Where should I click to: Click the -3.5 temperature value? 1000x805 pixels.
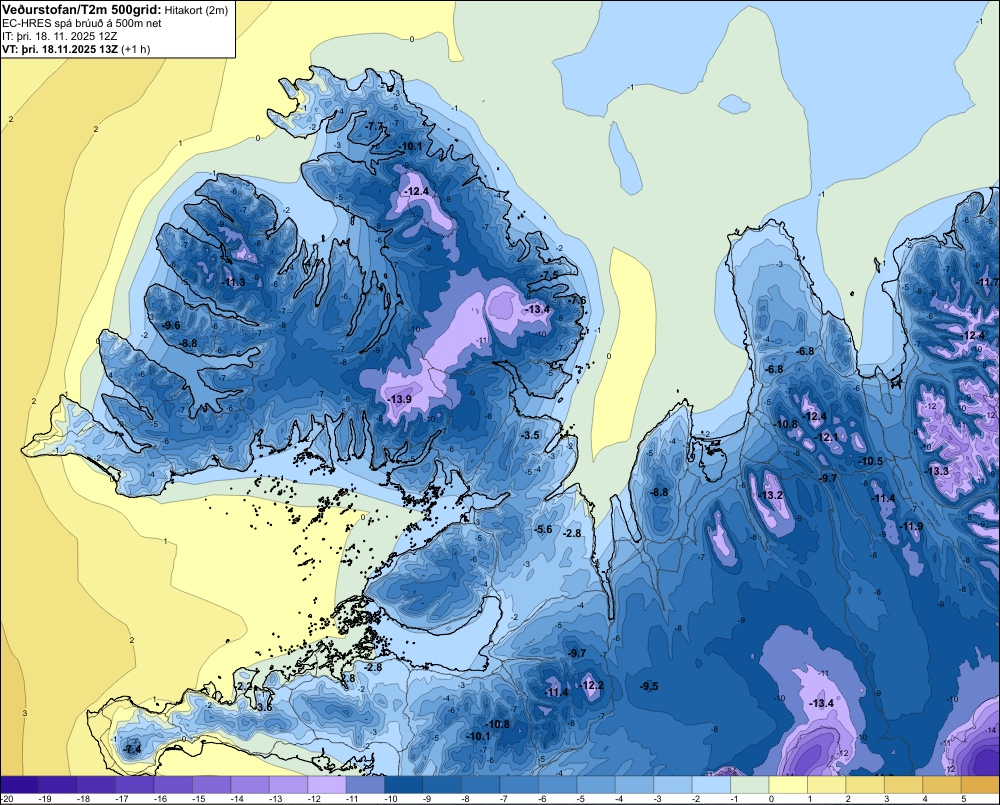tap(531, 435)
